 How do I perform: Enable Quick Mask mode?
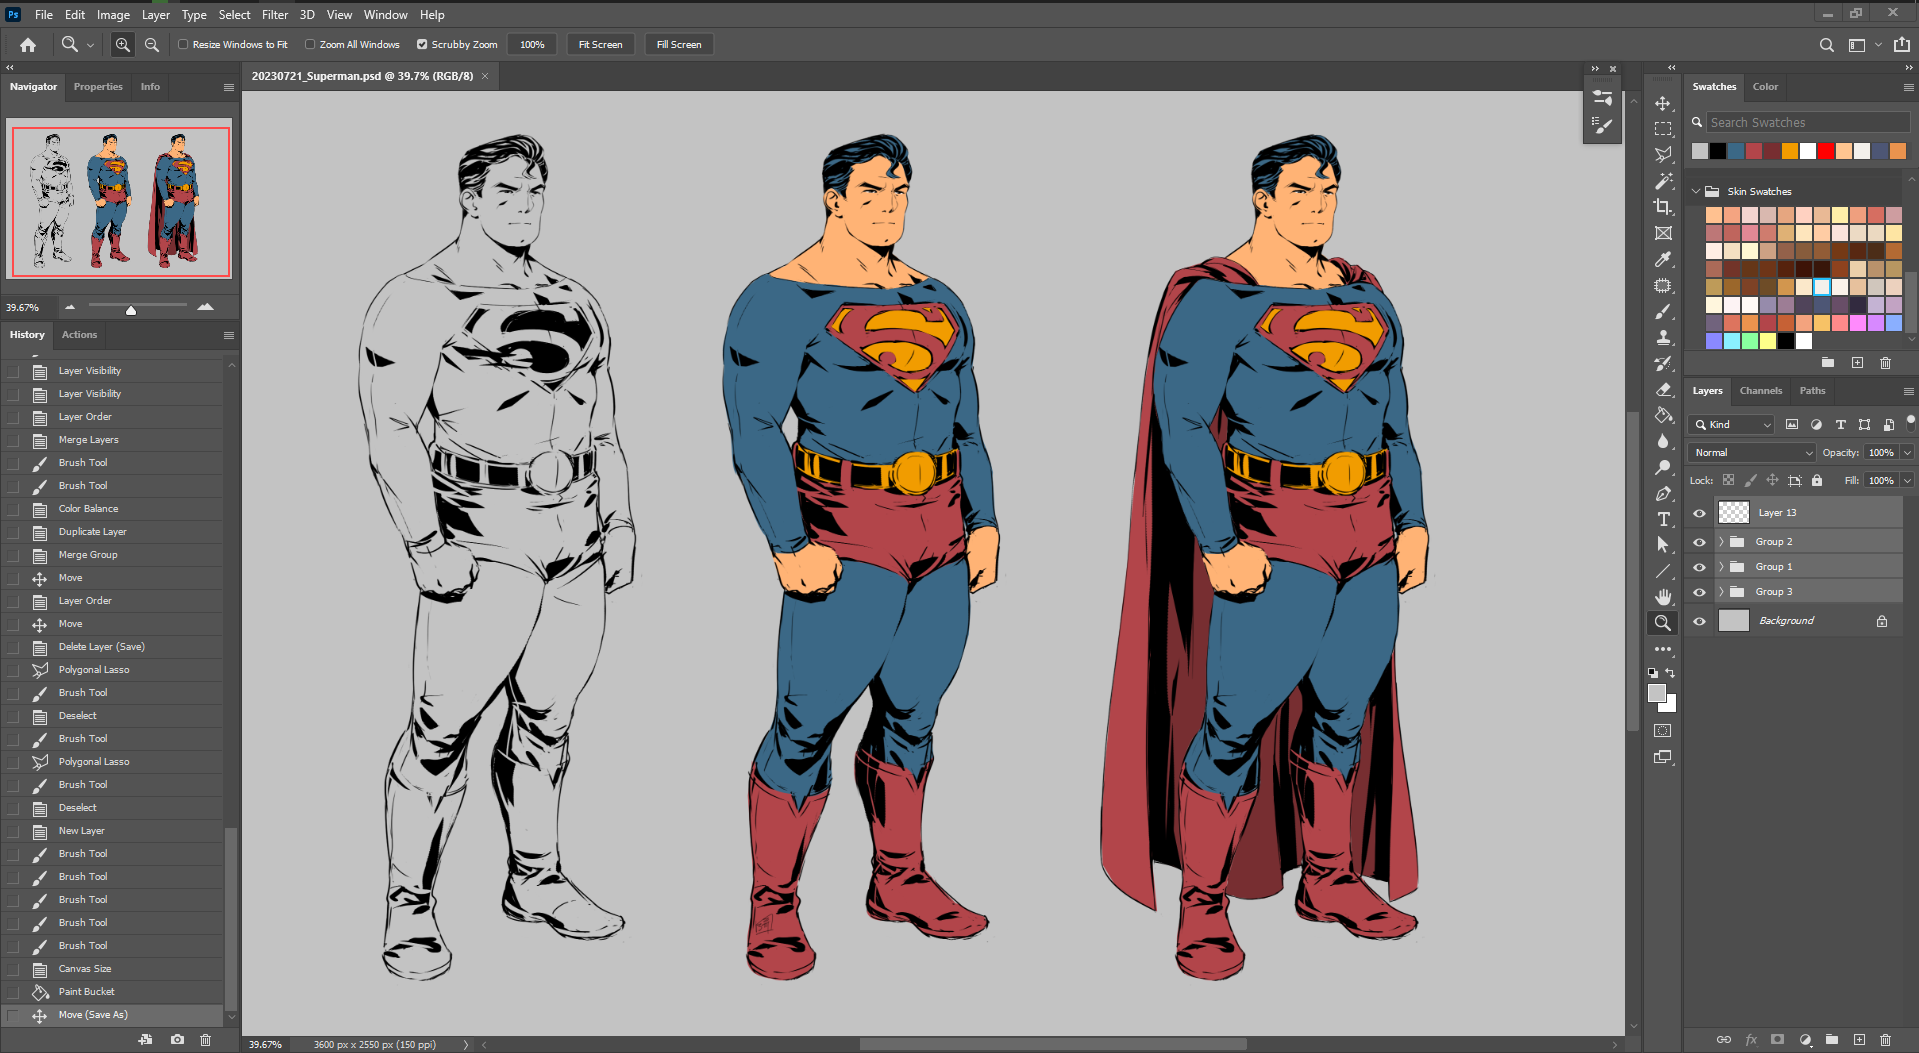(1662, 731)
